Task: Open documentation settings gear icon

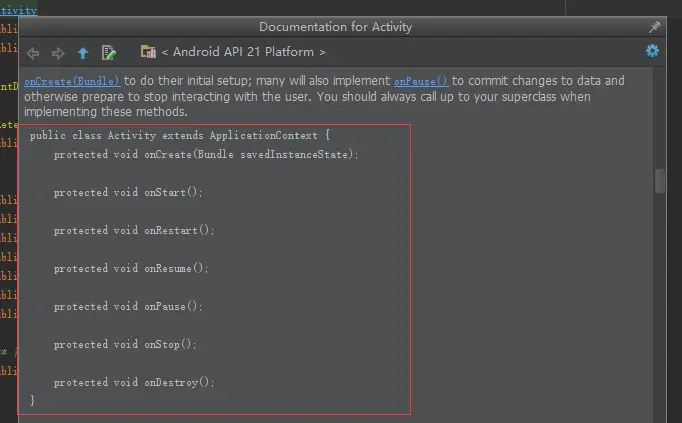Action: point(652,51)
